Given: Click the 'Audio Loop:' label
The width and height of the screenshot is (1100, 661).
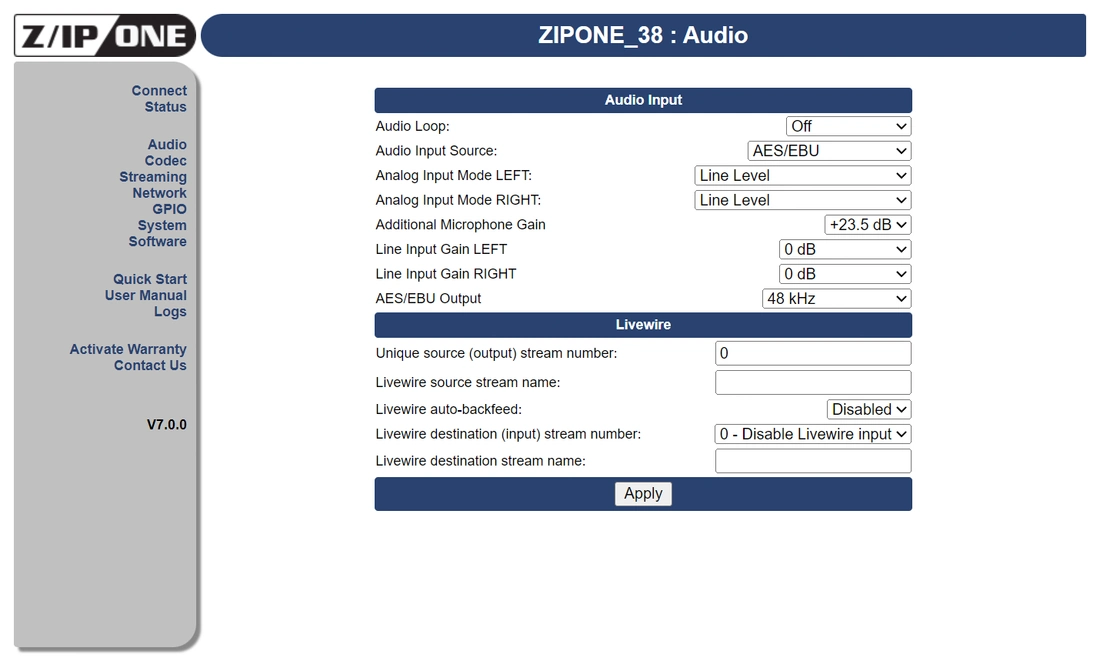Looking at the screenshot, I should pos(412,126).
